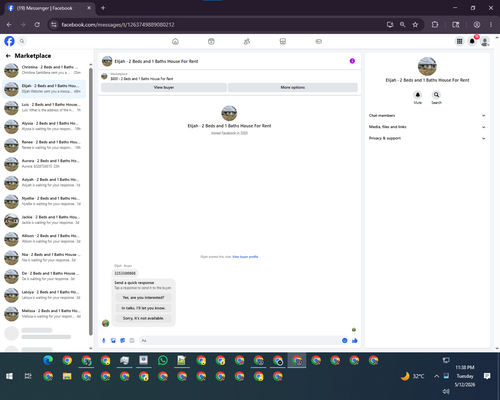
Task: Bookmark this page with the star icon
Action: point(415,25)
